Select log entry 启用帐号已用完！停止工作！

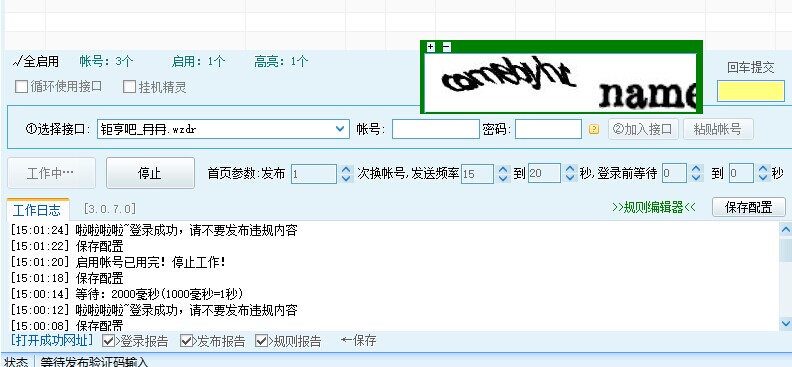118,262
